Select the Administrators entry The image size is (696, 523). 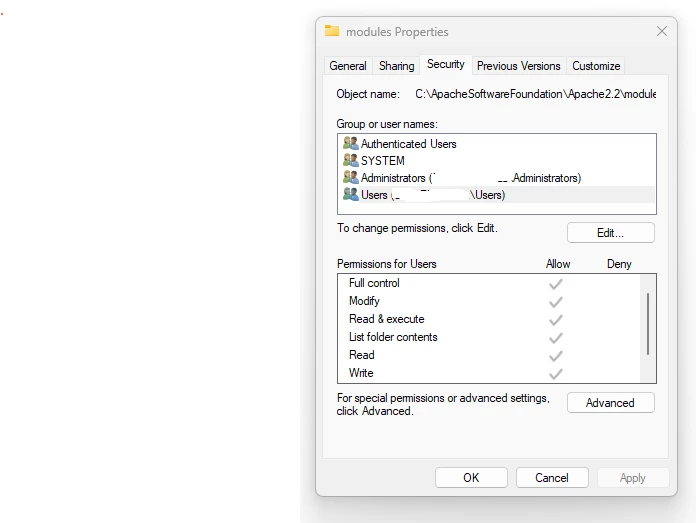[x=496, y=178]
